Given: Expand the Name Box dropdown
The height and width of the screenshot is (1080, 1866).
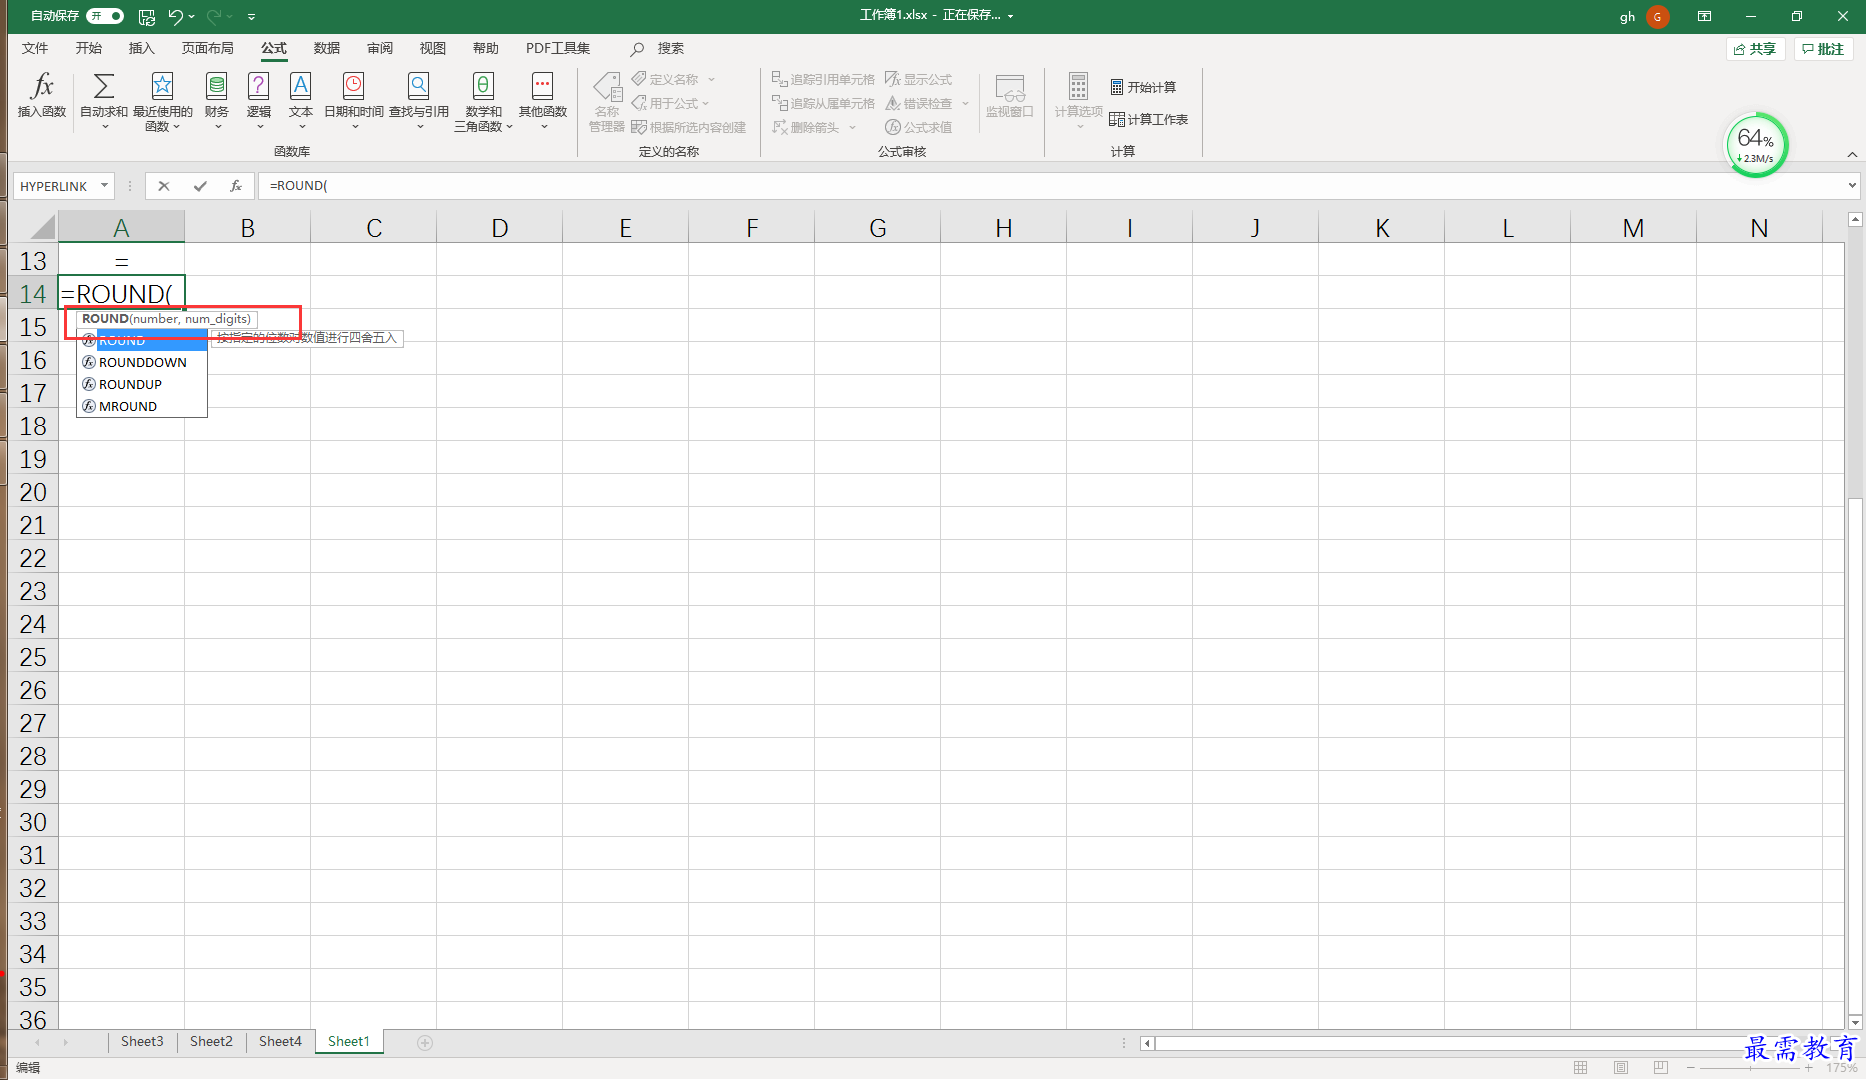Looking at the screenshot, I should [104, 186].
